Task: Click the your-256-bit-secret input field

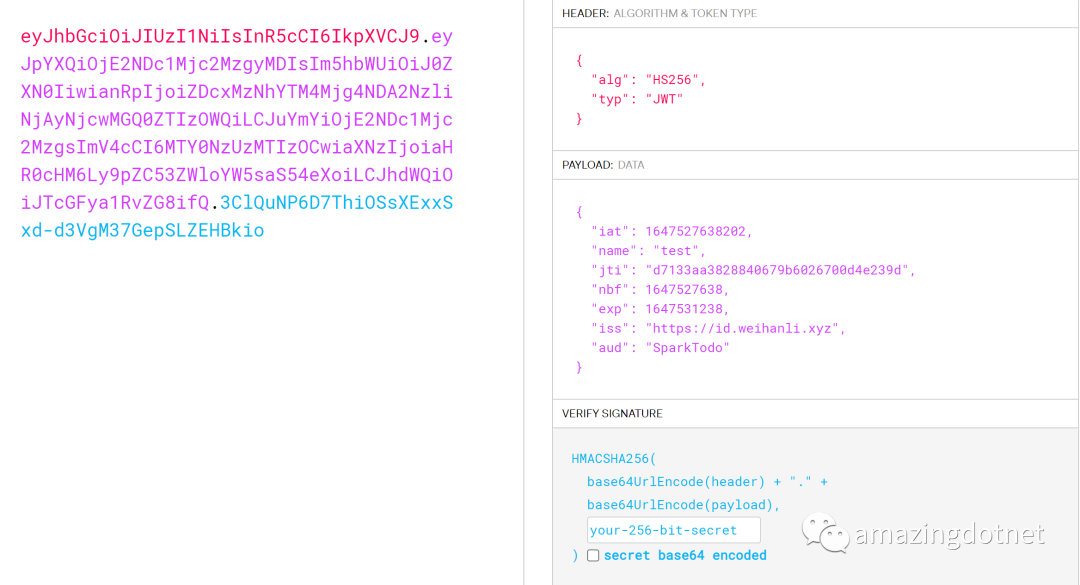Action: point(673,530)
